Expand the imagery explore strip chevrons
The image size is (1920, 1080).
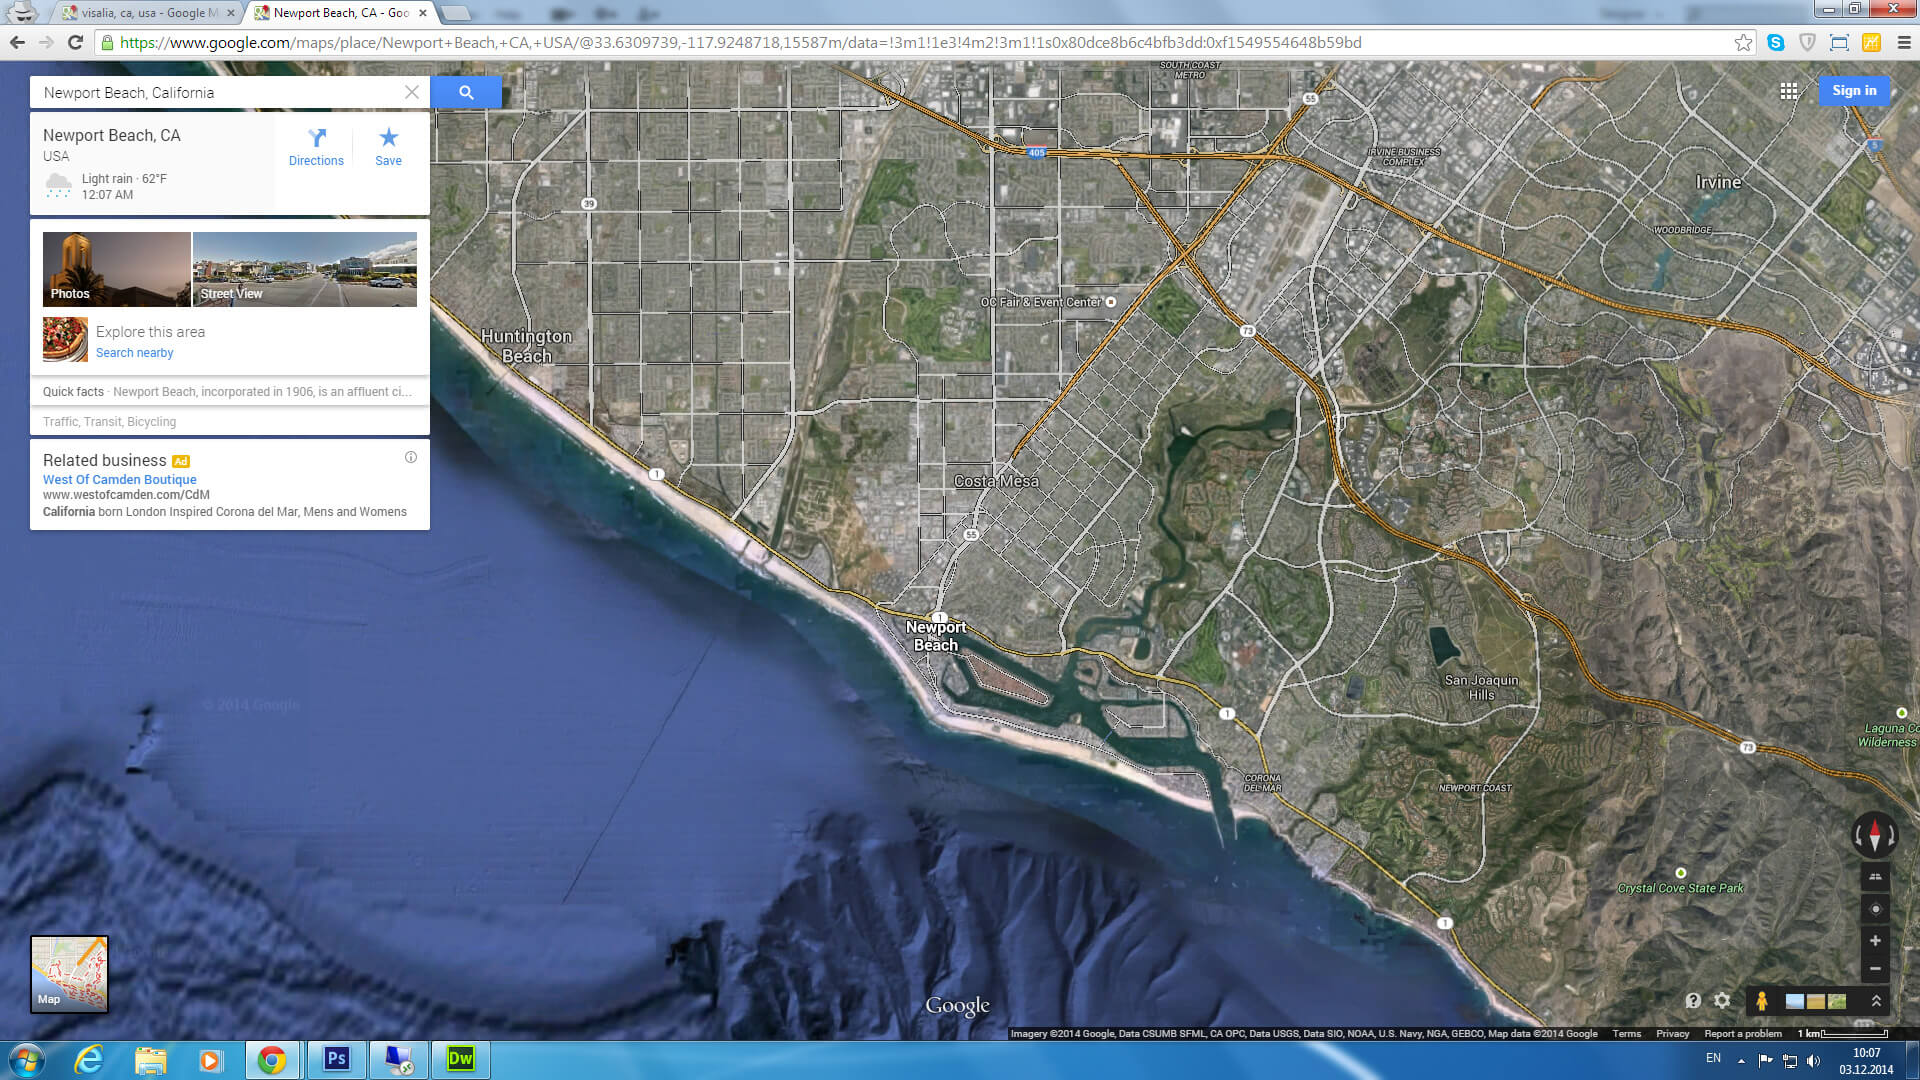point(1876,1000)
